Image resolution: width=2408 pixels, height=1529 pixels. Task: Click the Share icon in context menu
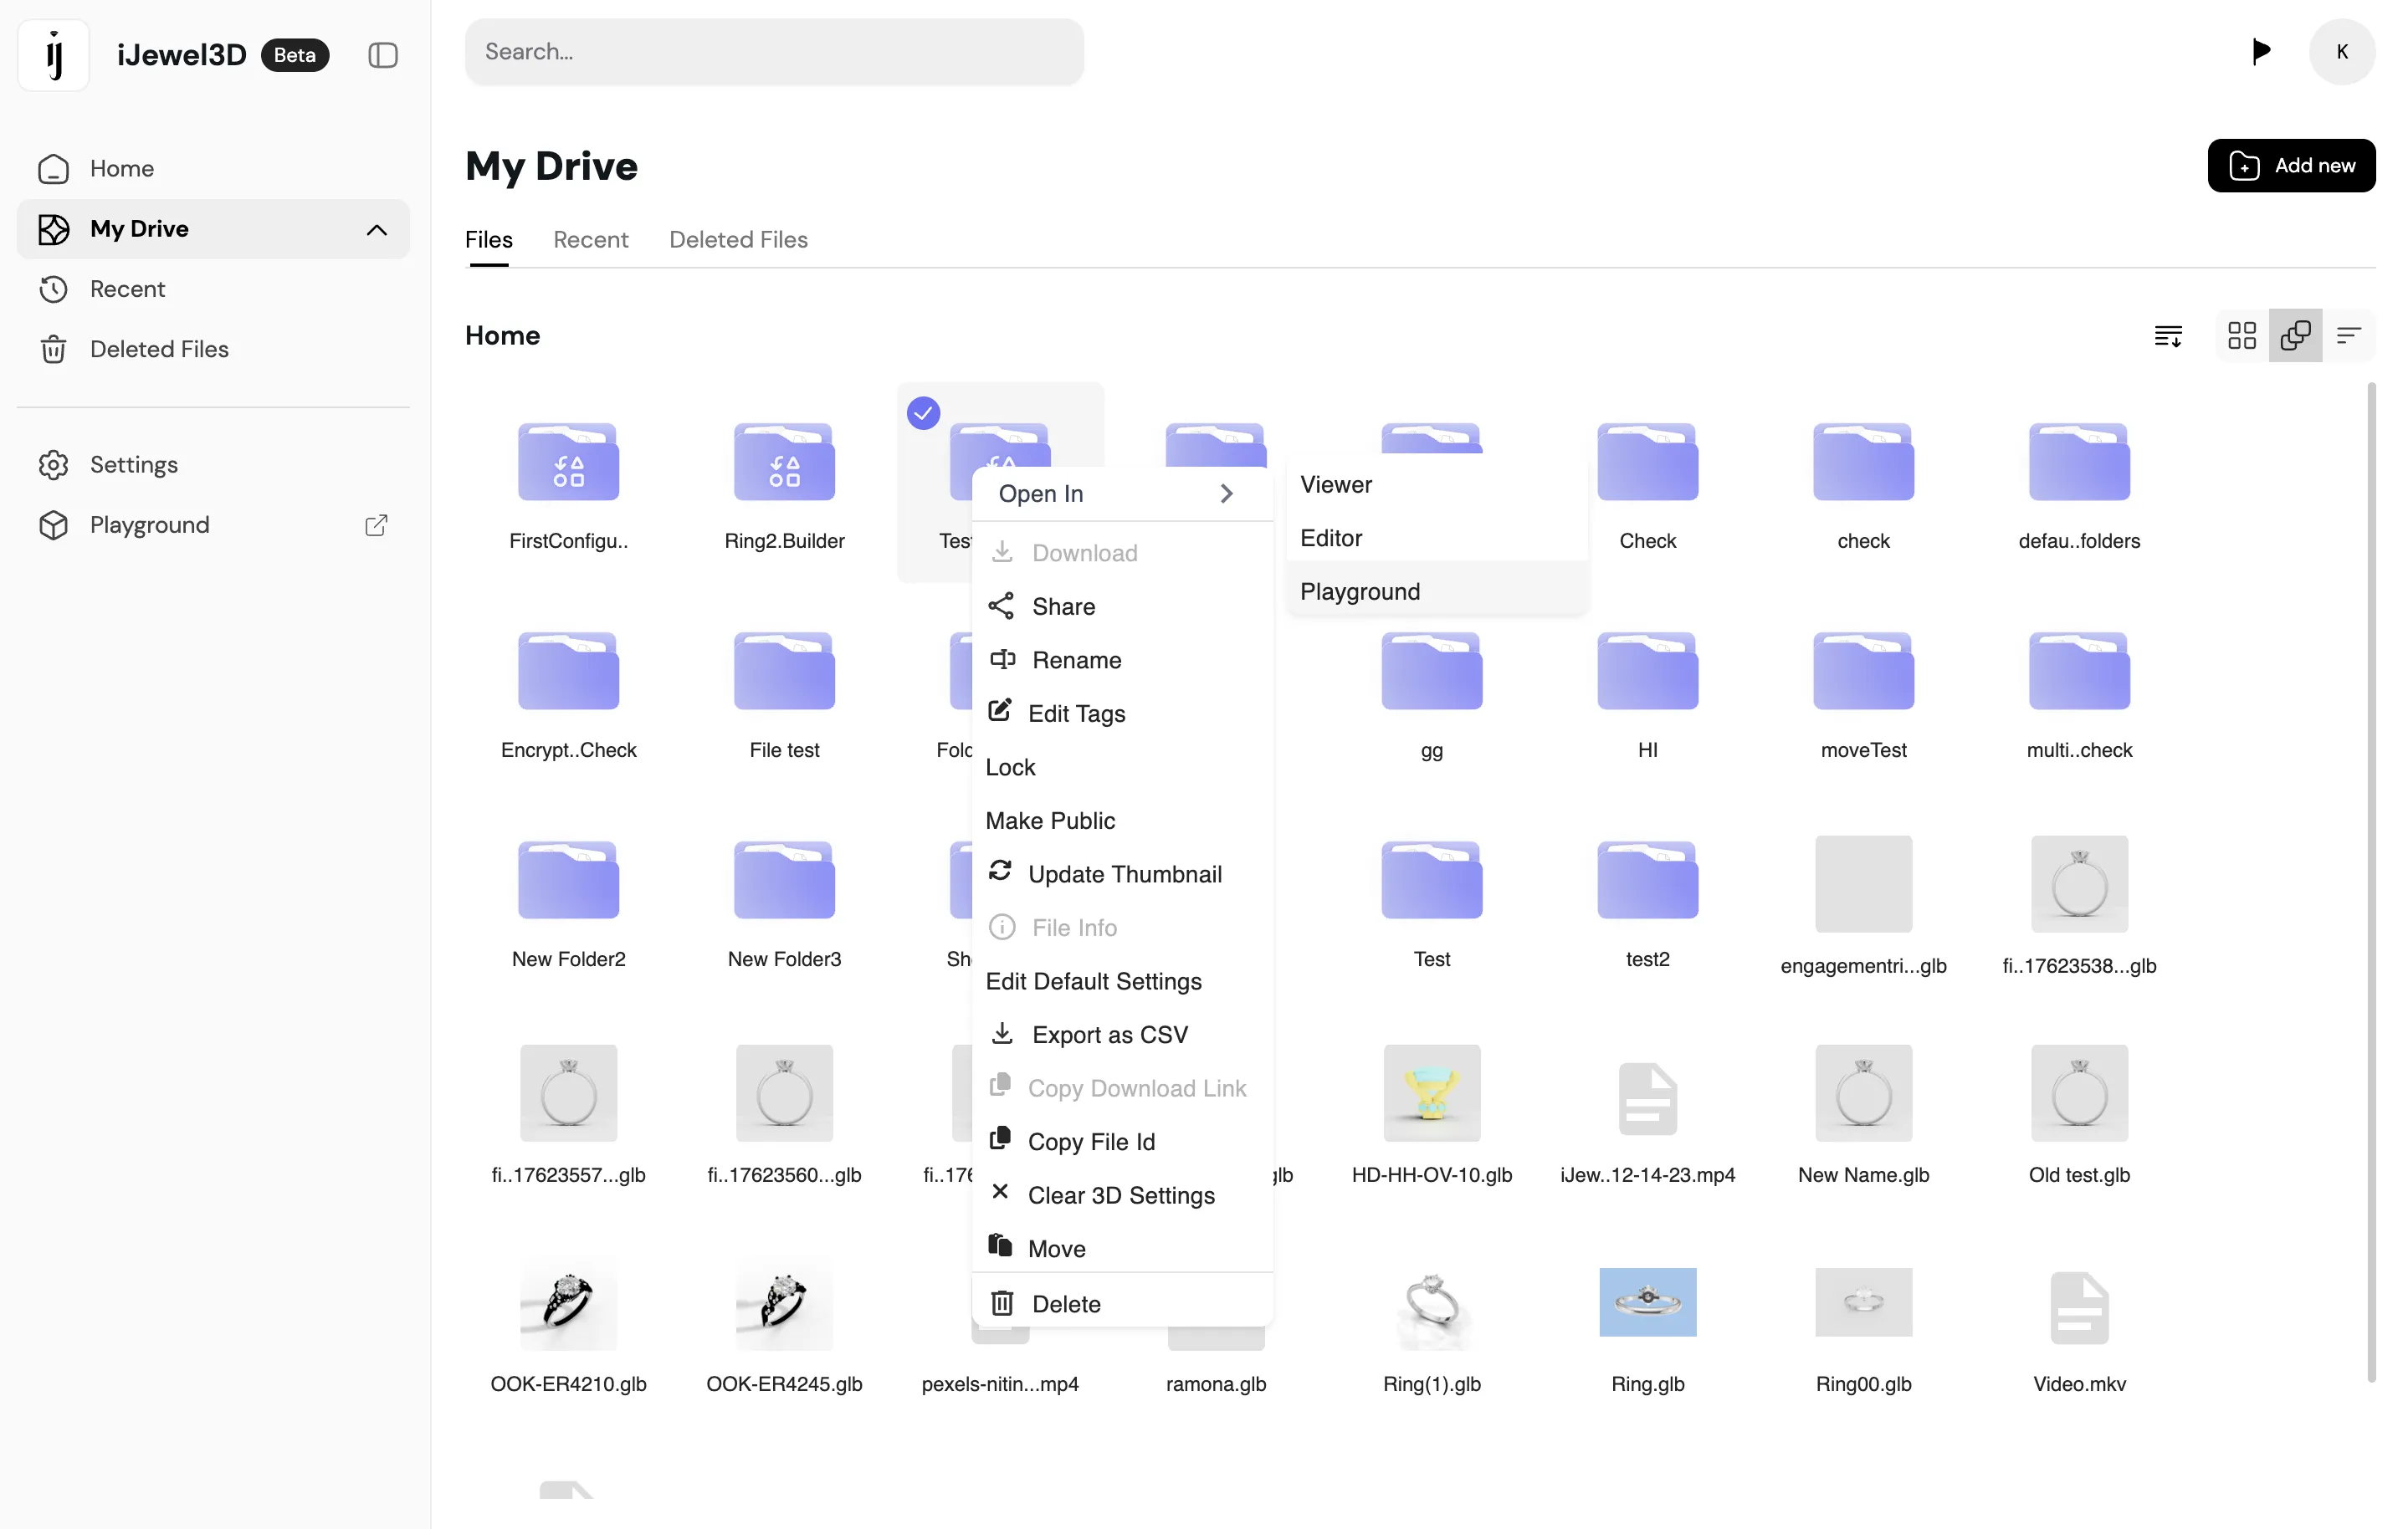click(1001, 606)
